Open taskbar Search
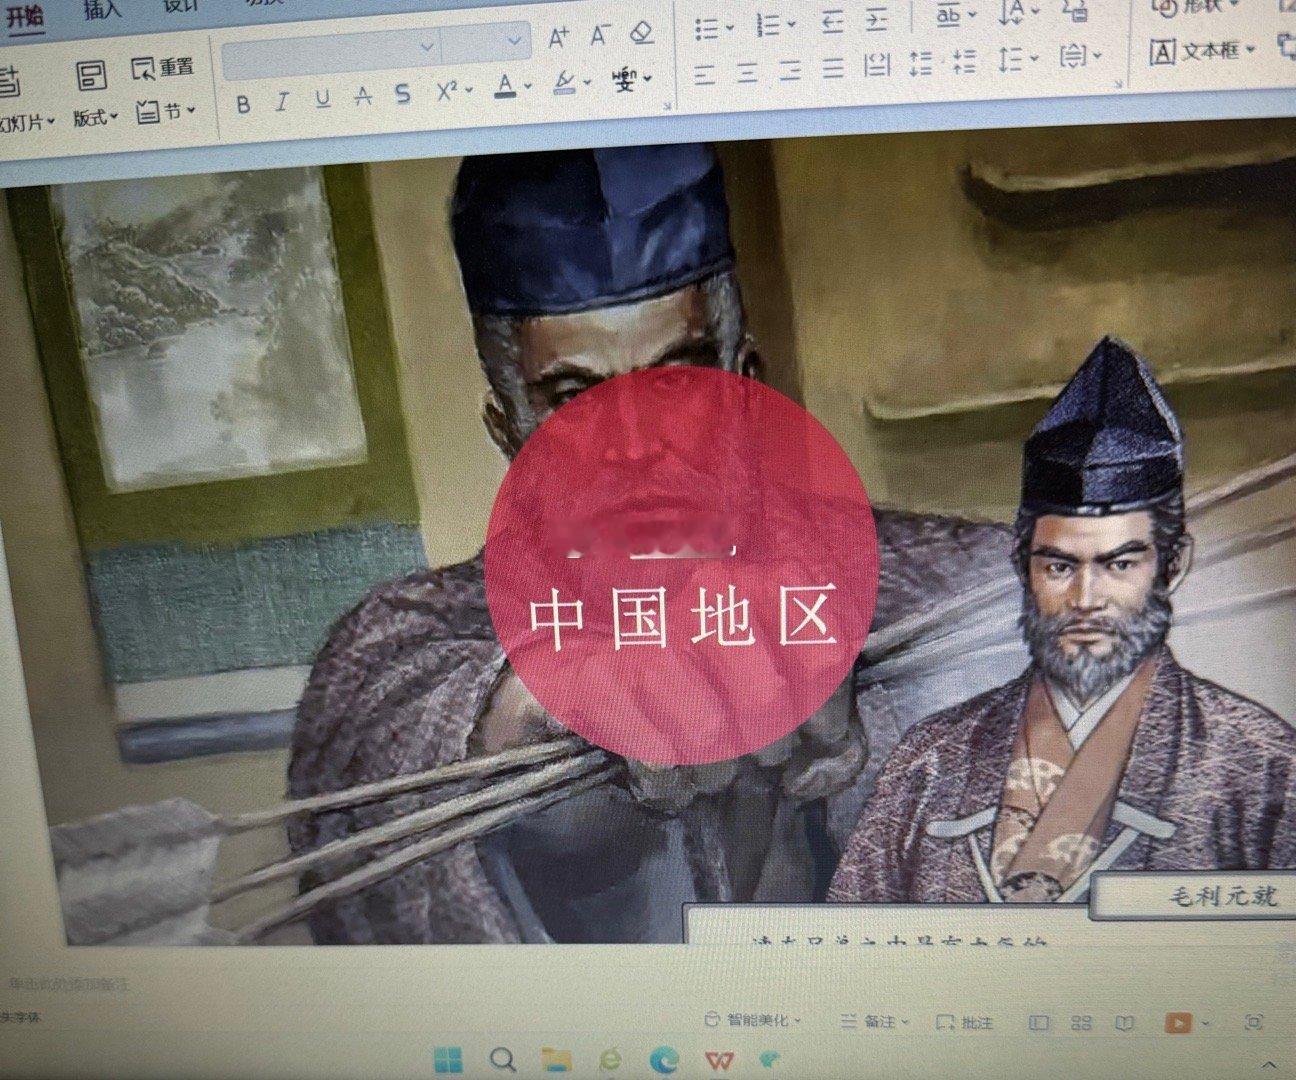Image resolution: width=1296 pixels, height=1080 pixels. coord(502,1061)
